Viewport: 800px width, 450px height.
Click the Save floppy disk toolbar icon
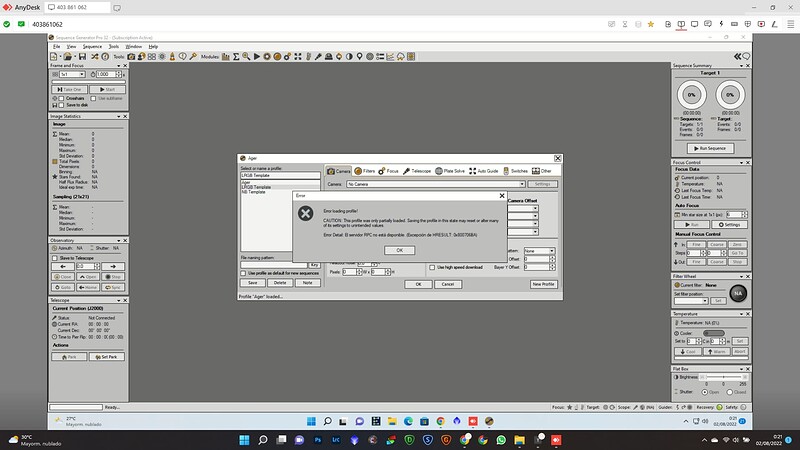pos(82,57)
